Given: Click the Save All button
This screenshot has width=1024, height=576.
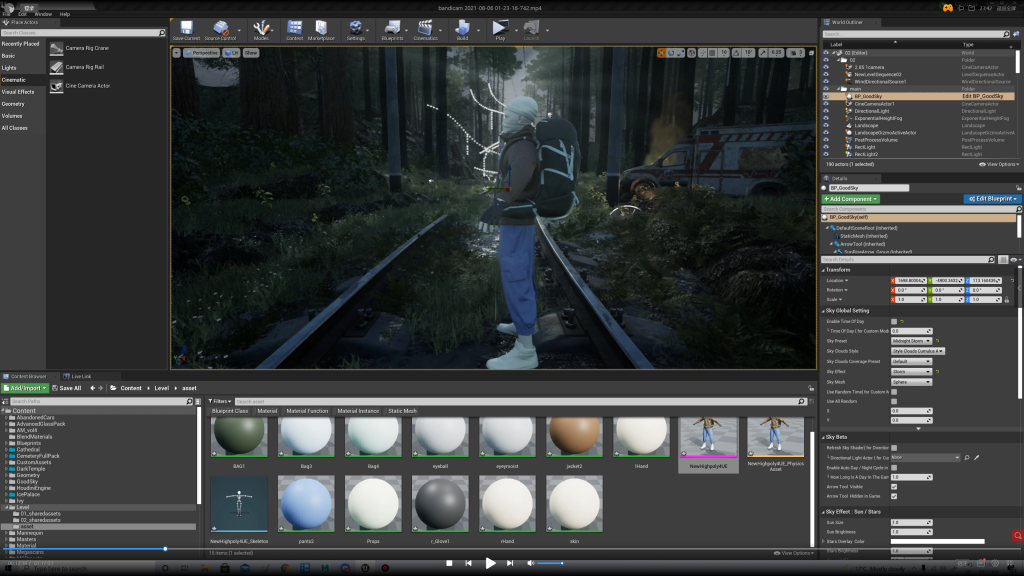Looking at the screenshot, I should coord(67,388).
